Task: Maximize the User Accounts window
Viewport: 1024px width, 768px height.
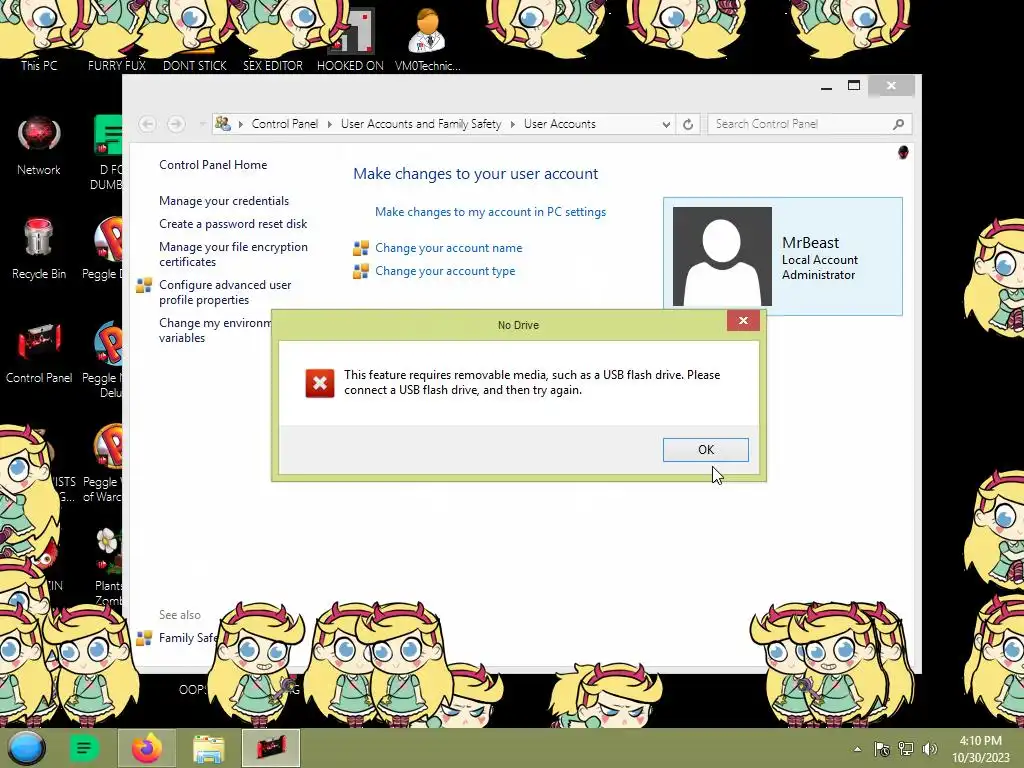Action: coord(854,86)
